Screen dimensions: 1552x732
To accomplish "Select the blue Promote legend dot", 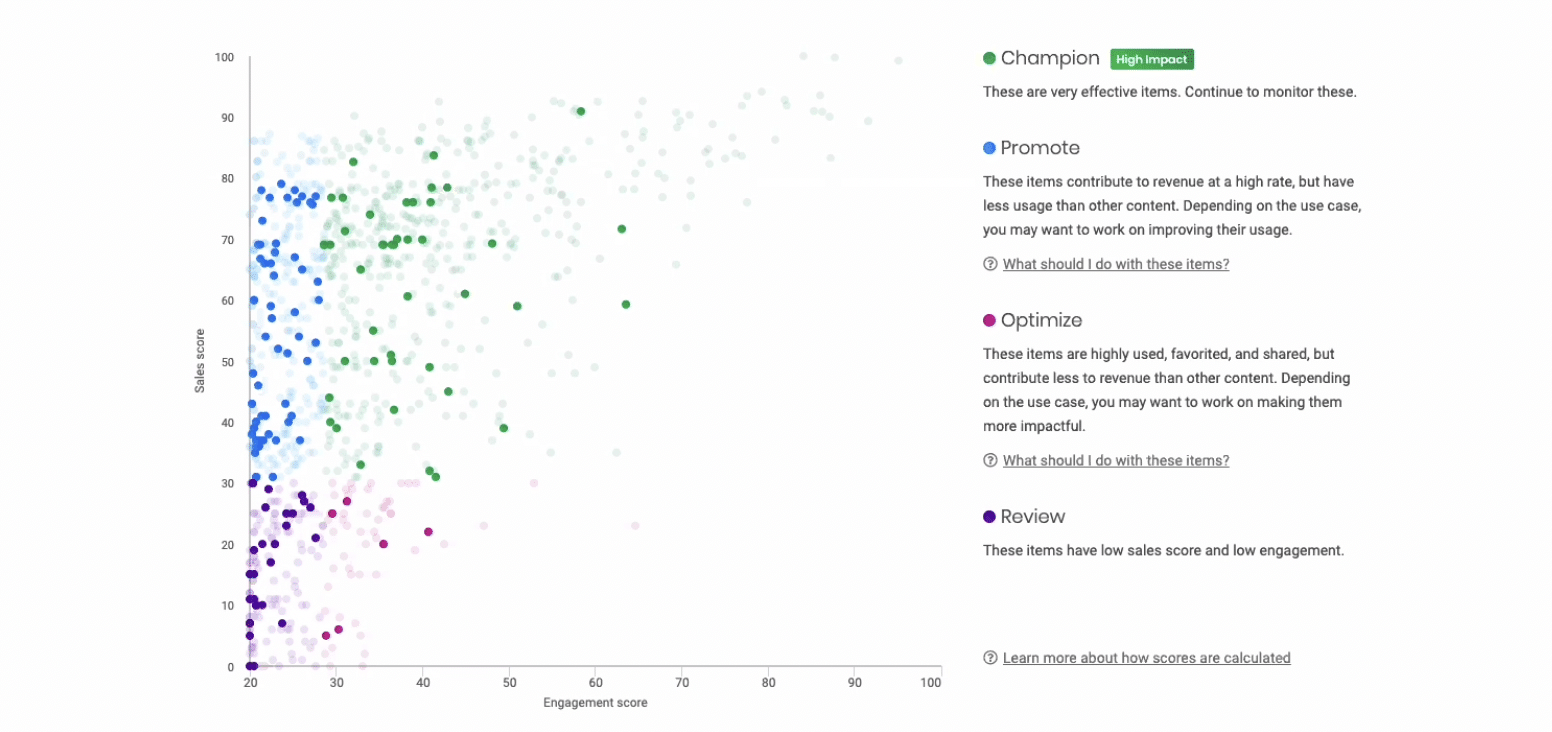I will pos(989,148).
